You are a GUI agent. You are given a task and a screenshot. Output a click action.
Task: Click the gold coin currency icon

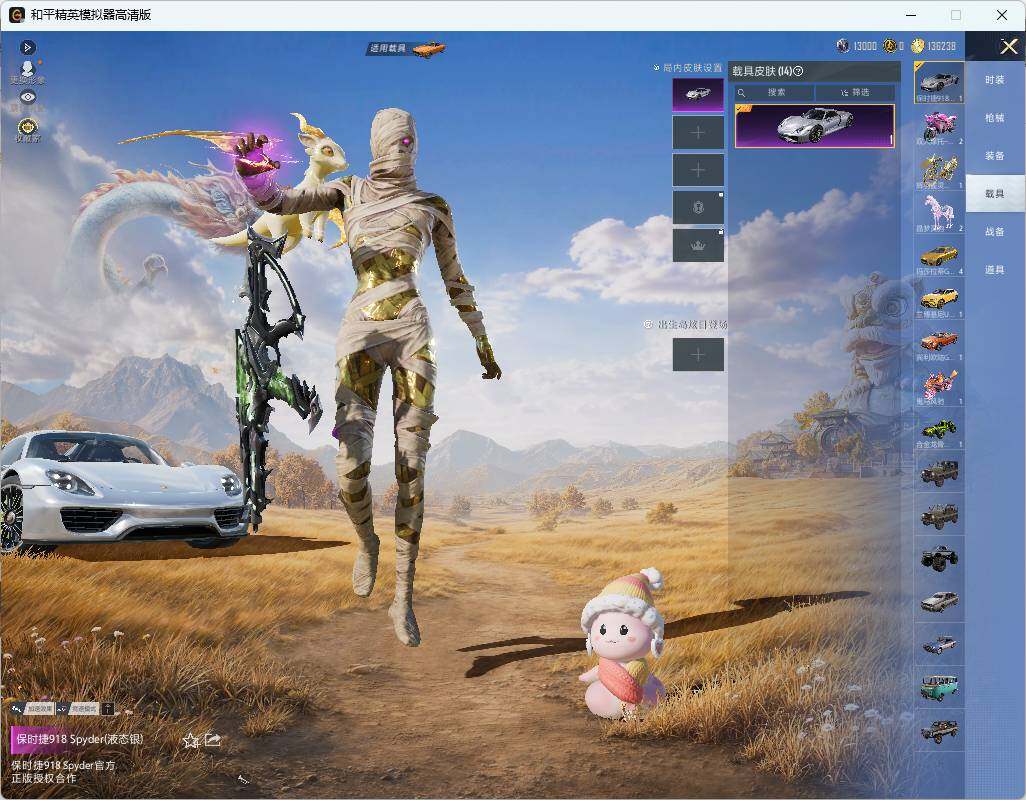pyautogui.click(x=917, y=45)
